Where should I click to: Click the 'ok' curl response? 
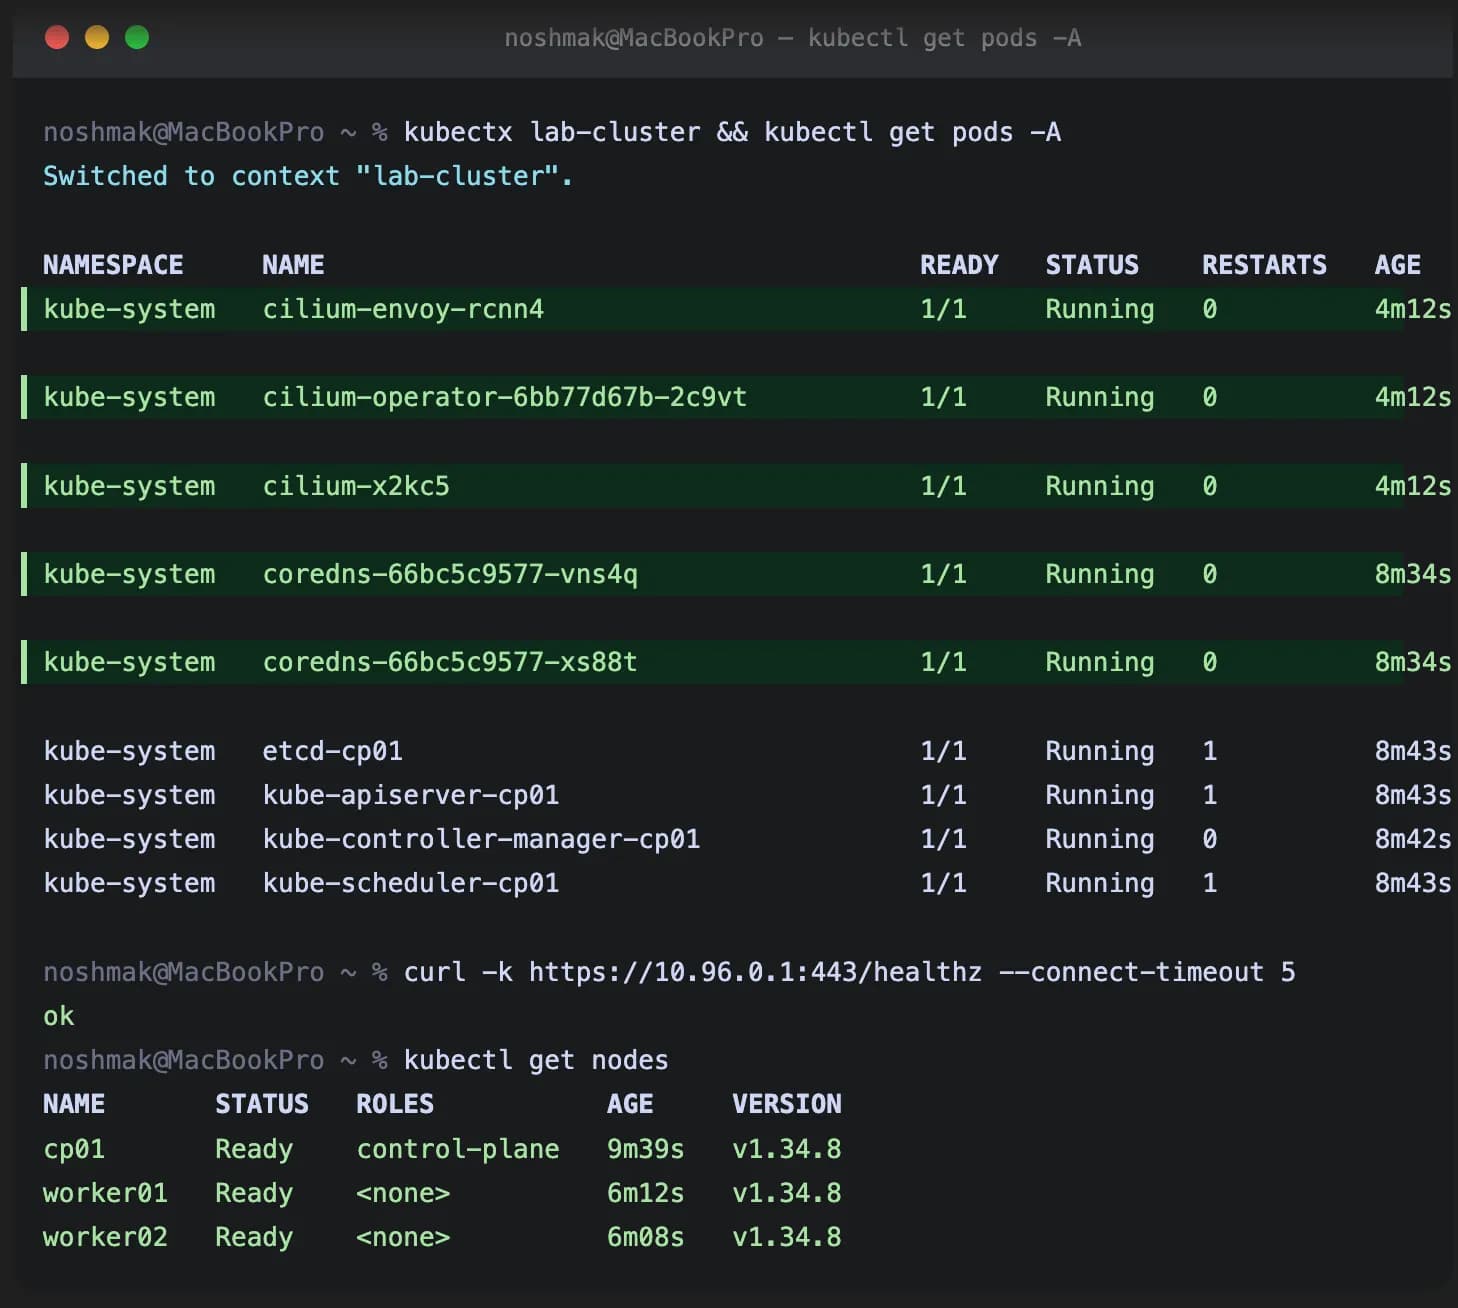59,1016
